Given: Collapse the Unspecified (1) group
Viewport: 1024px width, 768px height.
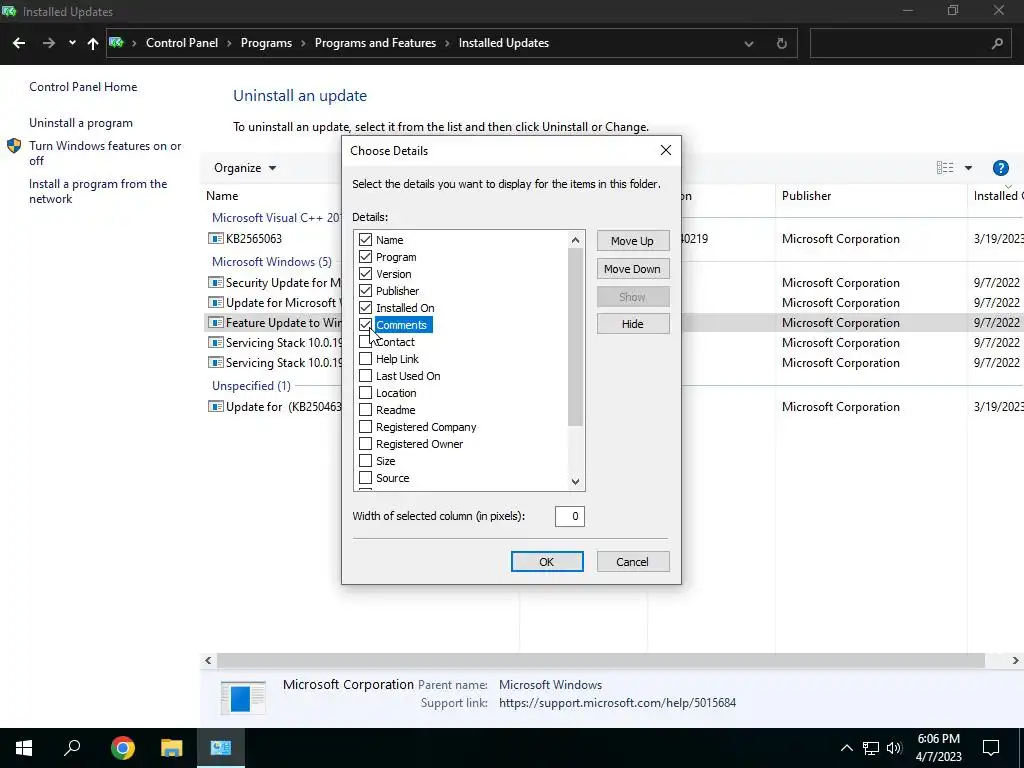Looking at the screenshot, I should click(x=251, y=386).
